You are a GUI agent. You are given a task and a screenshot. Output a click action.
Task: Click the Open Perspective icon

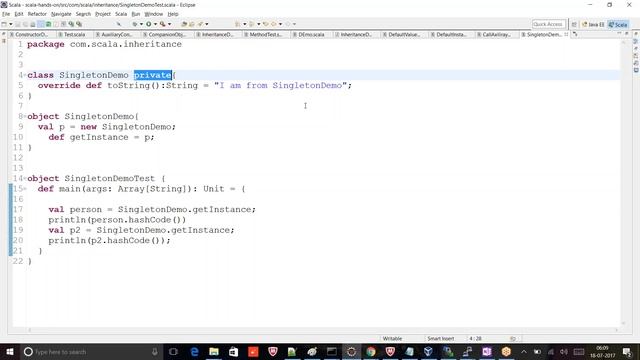point(574,24)
